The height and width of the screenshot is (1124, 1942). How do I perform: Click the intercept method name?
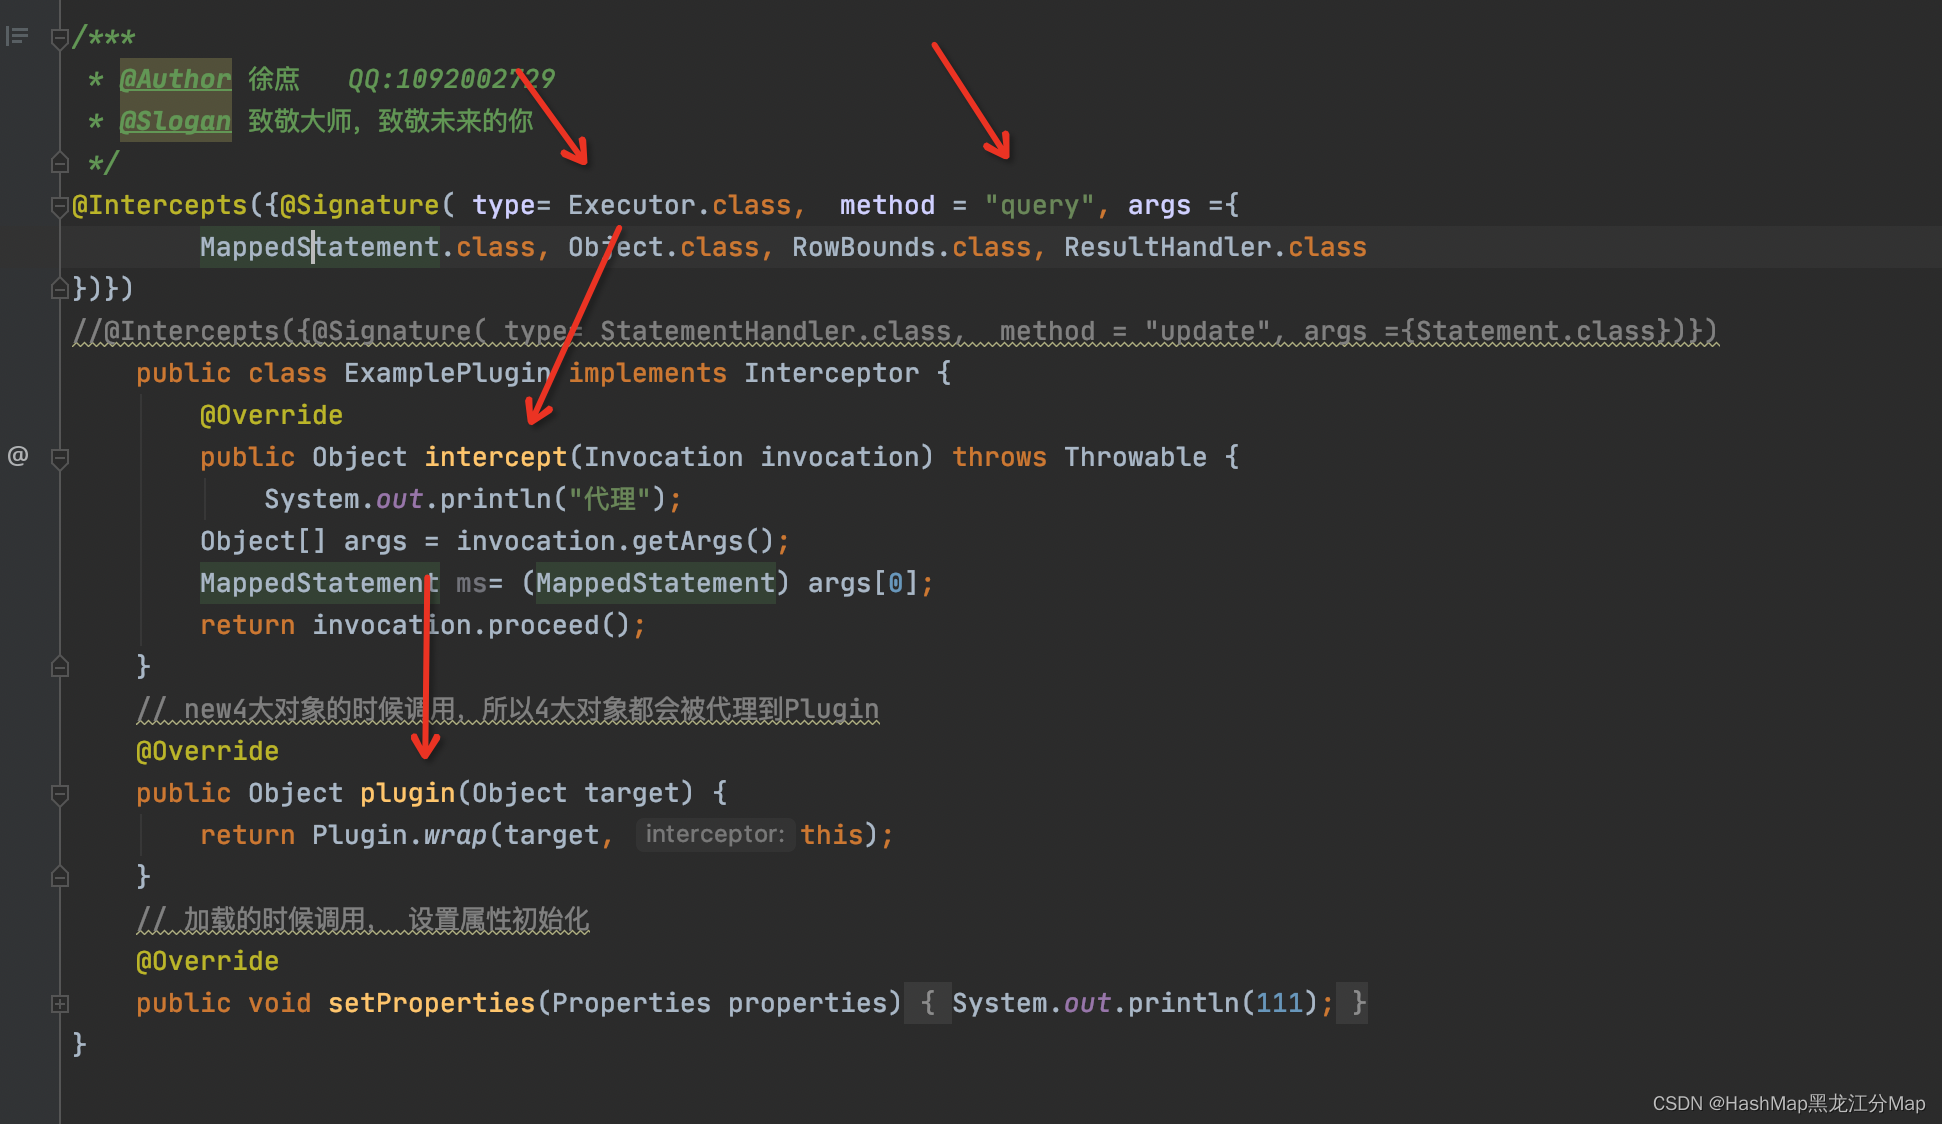[x=496, y=457]
